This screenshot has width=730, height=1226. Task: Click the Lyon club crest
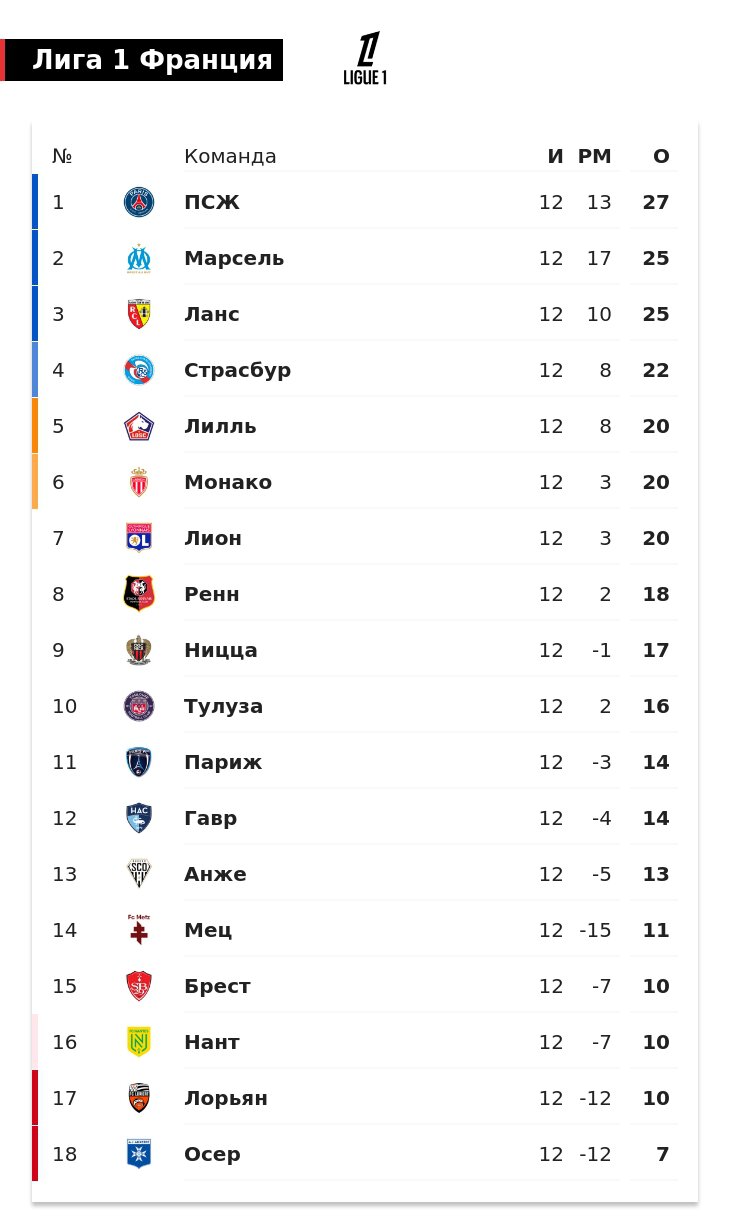point(139,539)
